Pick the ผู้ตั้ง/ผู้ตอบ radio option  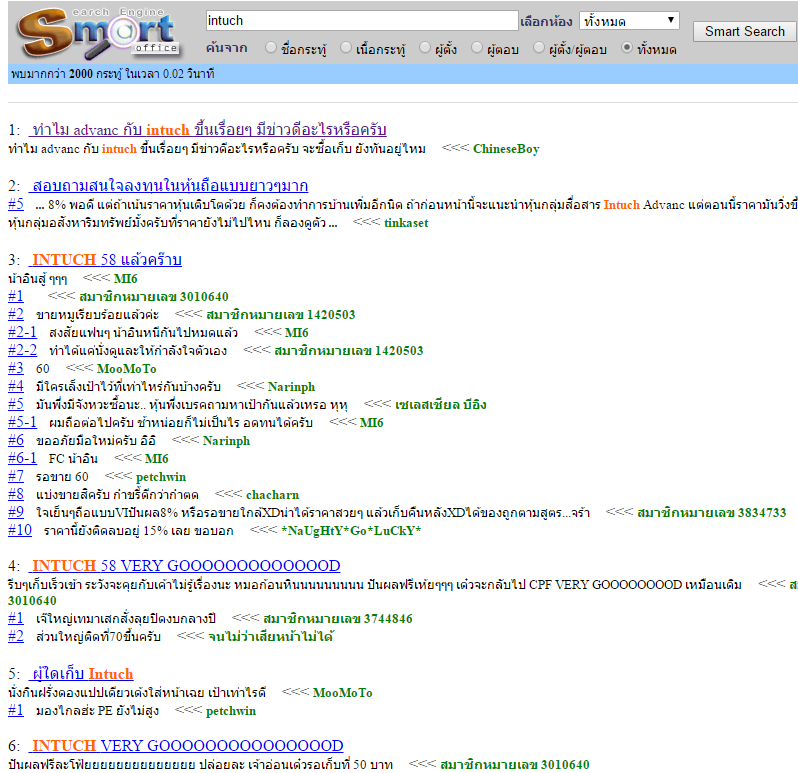[541, 48]
